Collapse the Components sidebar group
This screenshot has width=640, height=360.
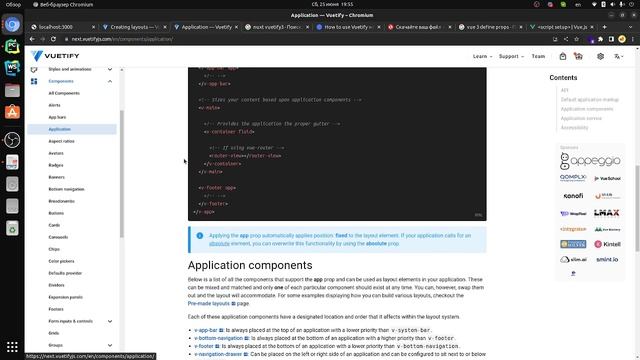pos(110,81)
